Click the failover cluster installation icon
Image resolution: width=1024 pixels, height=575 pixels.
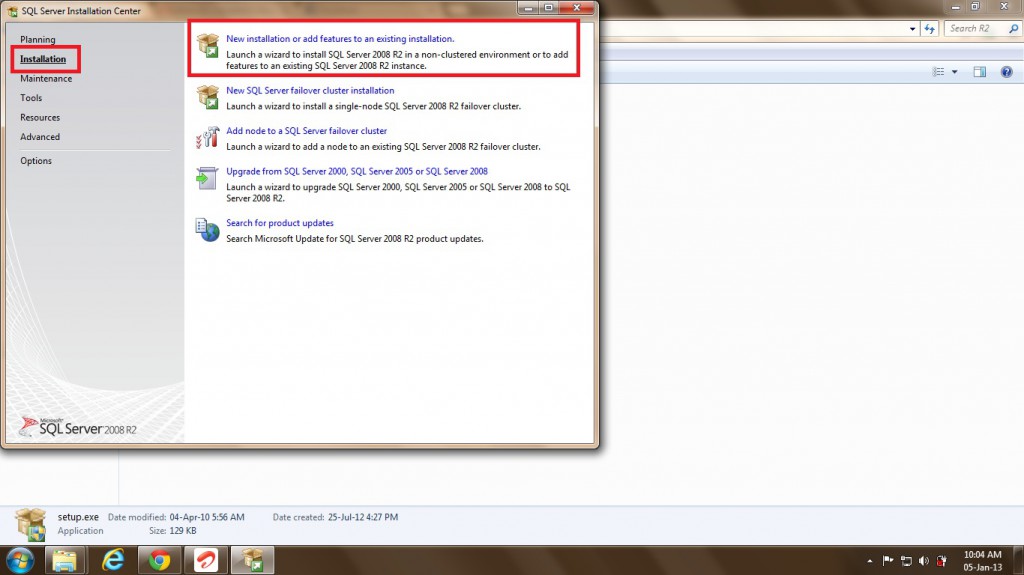click(208, 96)
